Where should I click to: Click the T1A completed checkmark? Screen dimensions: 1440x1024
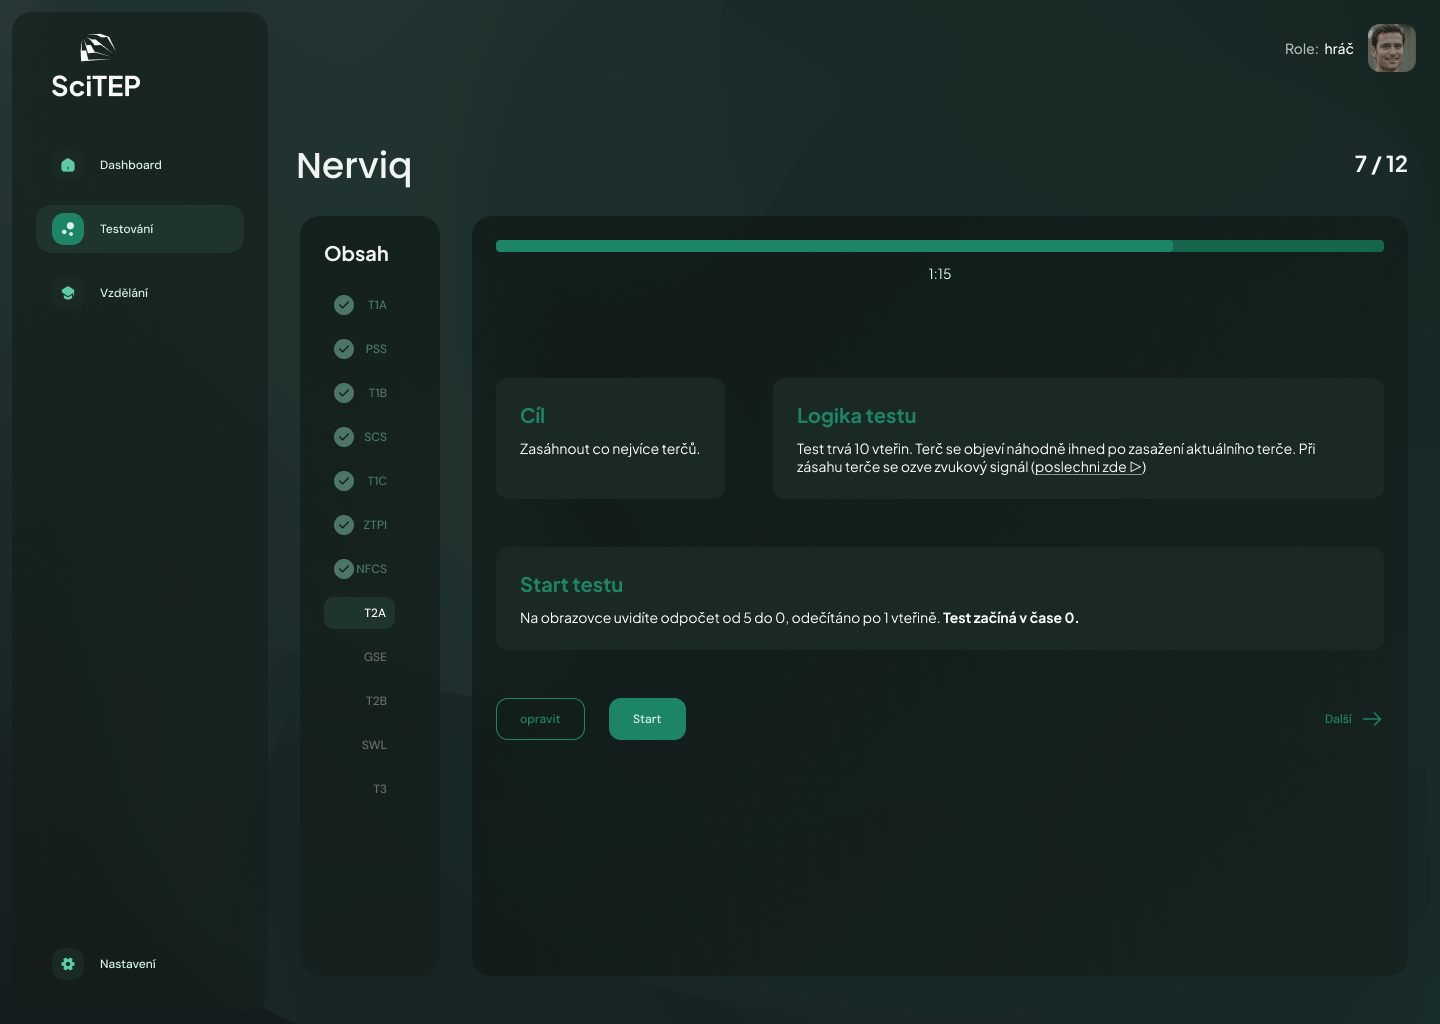[344, 305]
